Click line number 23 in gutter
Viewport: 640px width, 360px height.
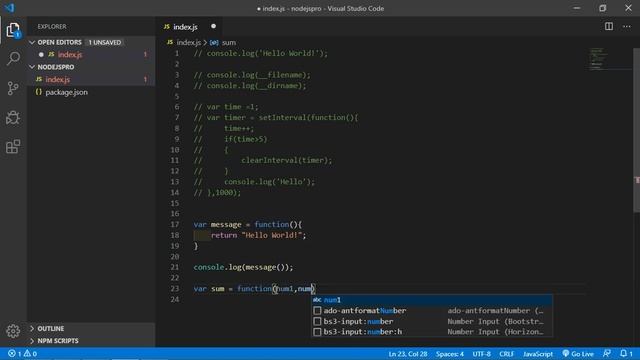tap(175, 289)
